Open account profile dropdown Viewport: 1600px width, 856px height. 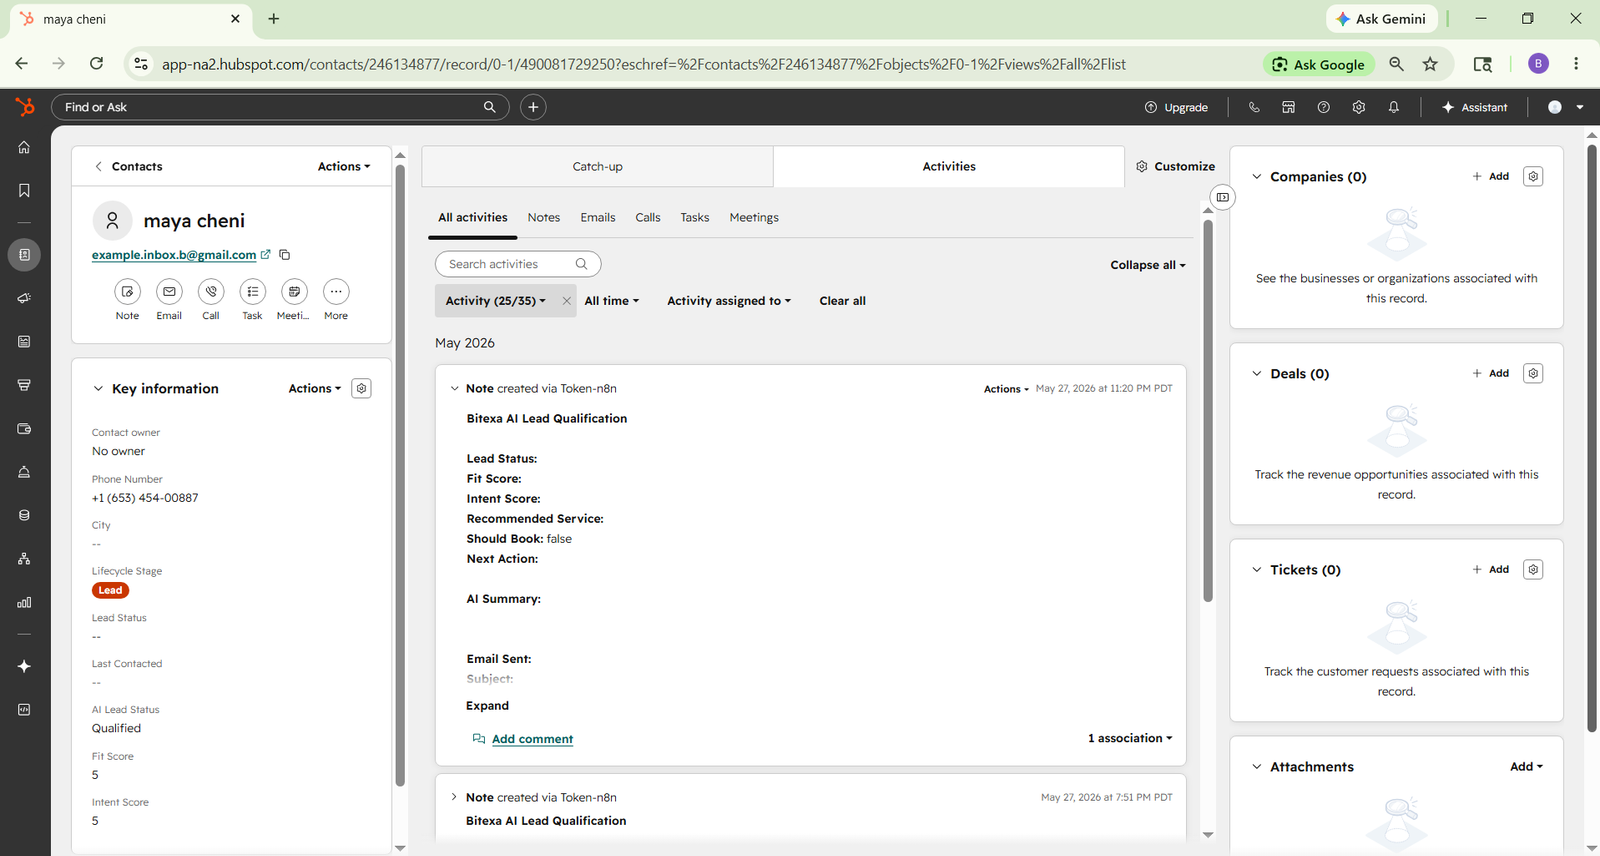pyautogui.click(x=1566, y=107)
